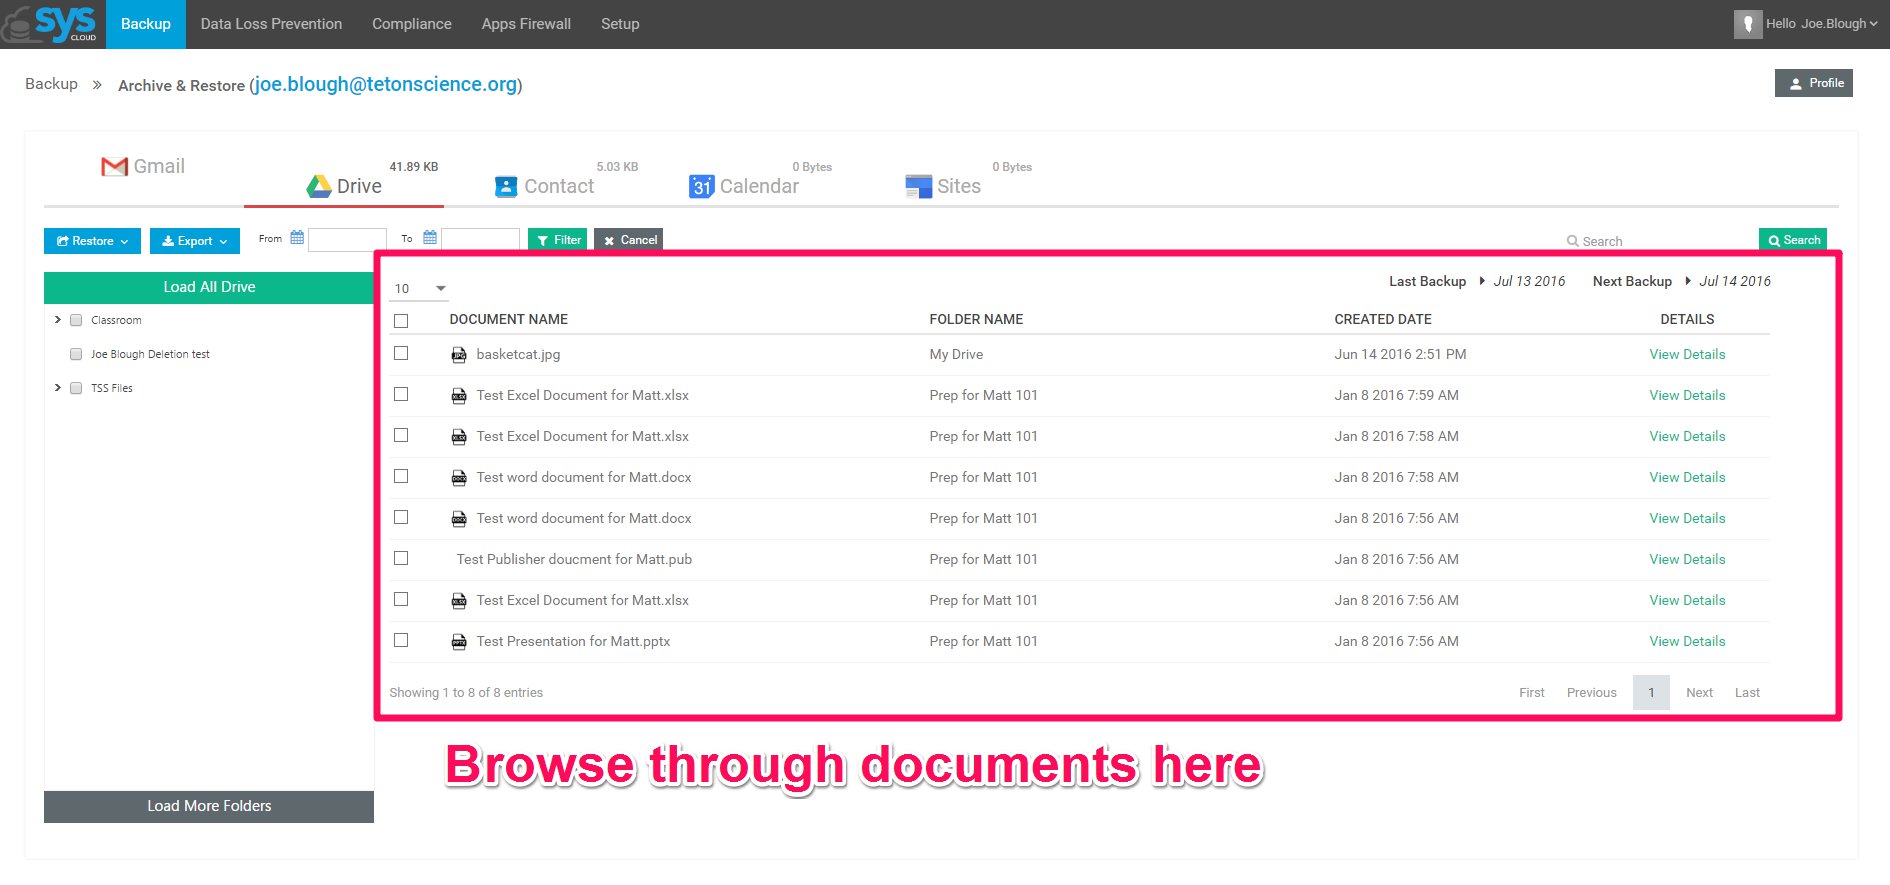Click the Load More Folders button
The width and height of the screenshot is (1890, 885).
pyautogui.click(x=209, y=806)
